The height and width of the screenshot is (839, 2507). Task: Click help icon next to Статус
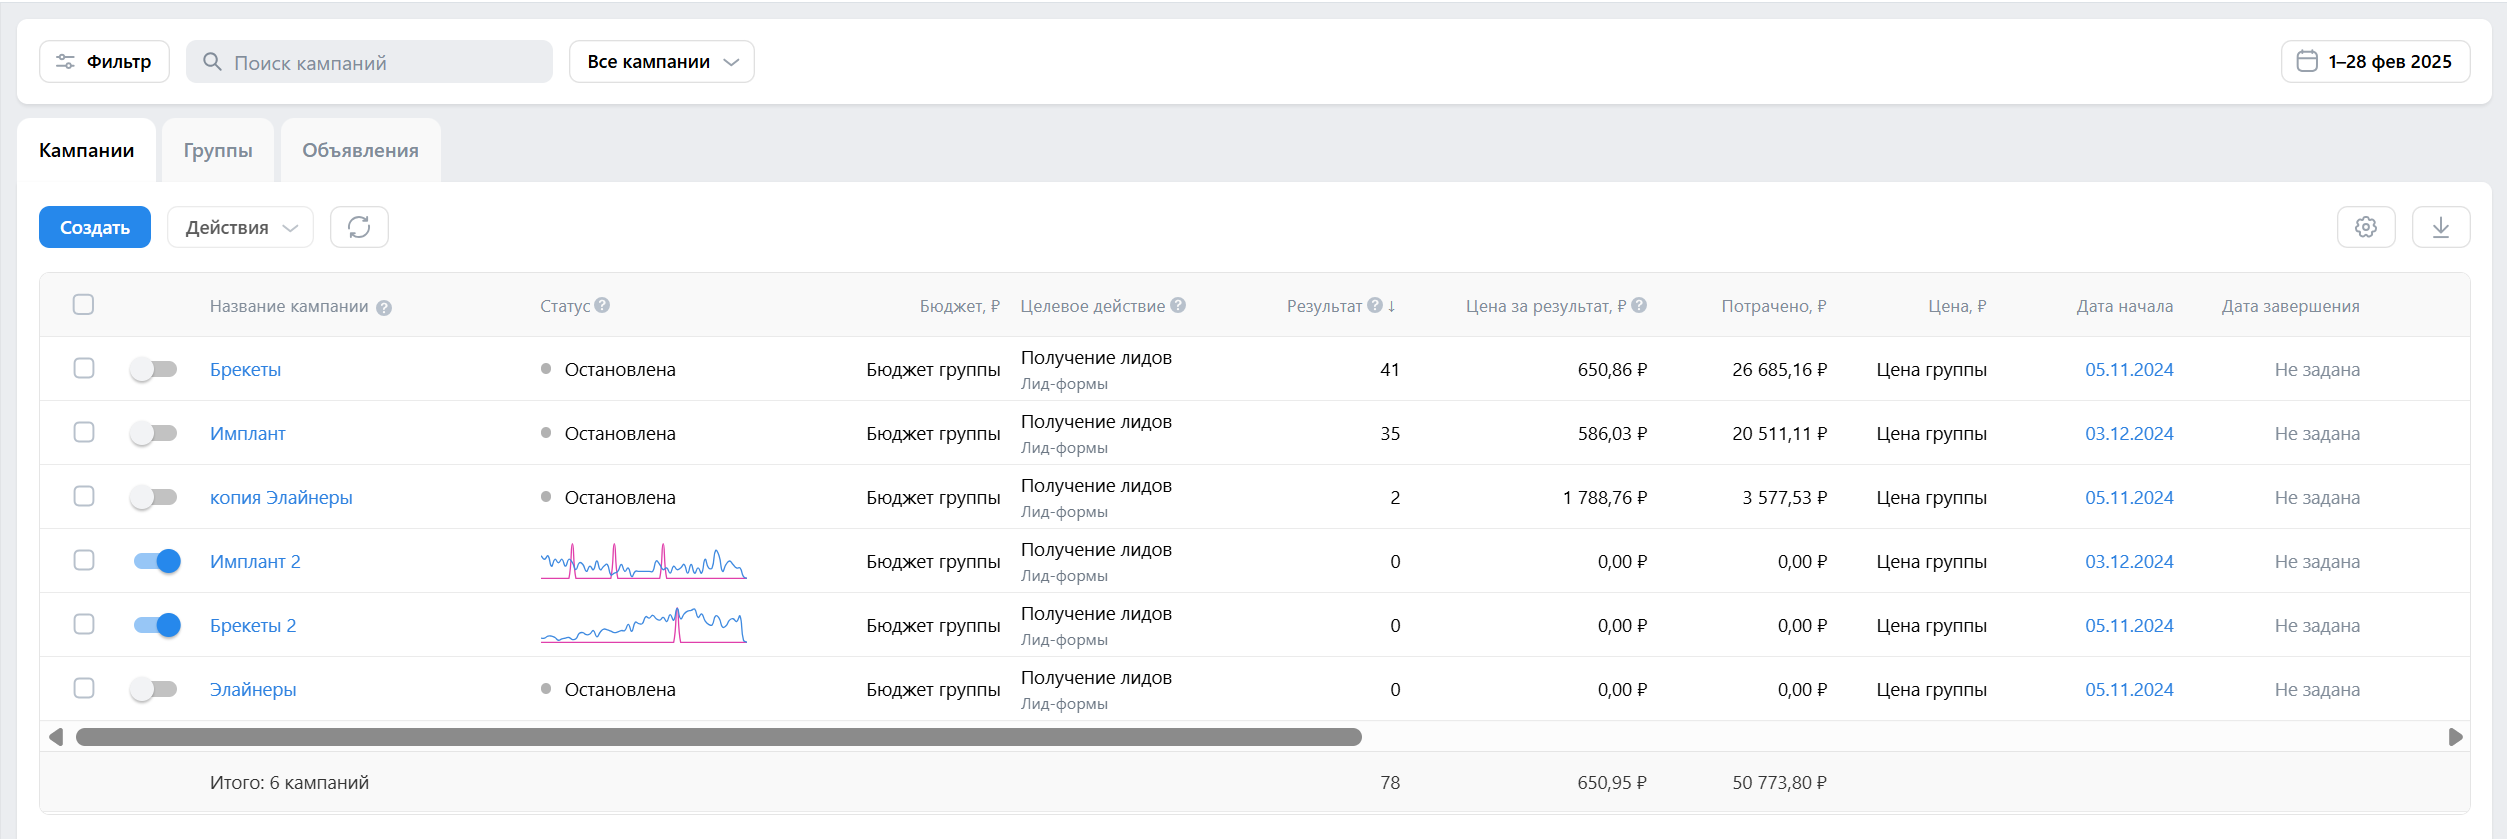(x=602, y=305)
